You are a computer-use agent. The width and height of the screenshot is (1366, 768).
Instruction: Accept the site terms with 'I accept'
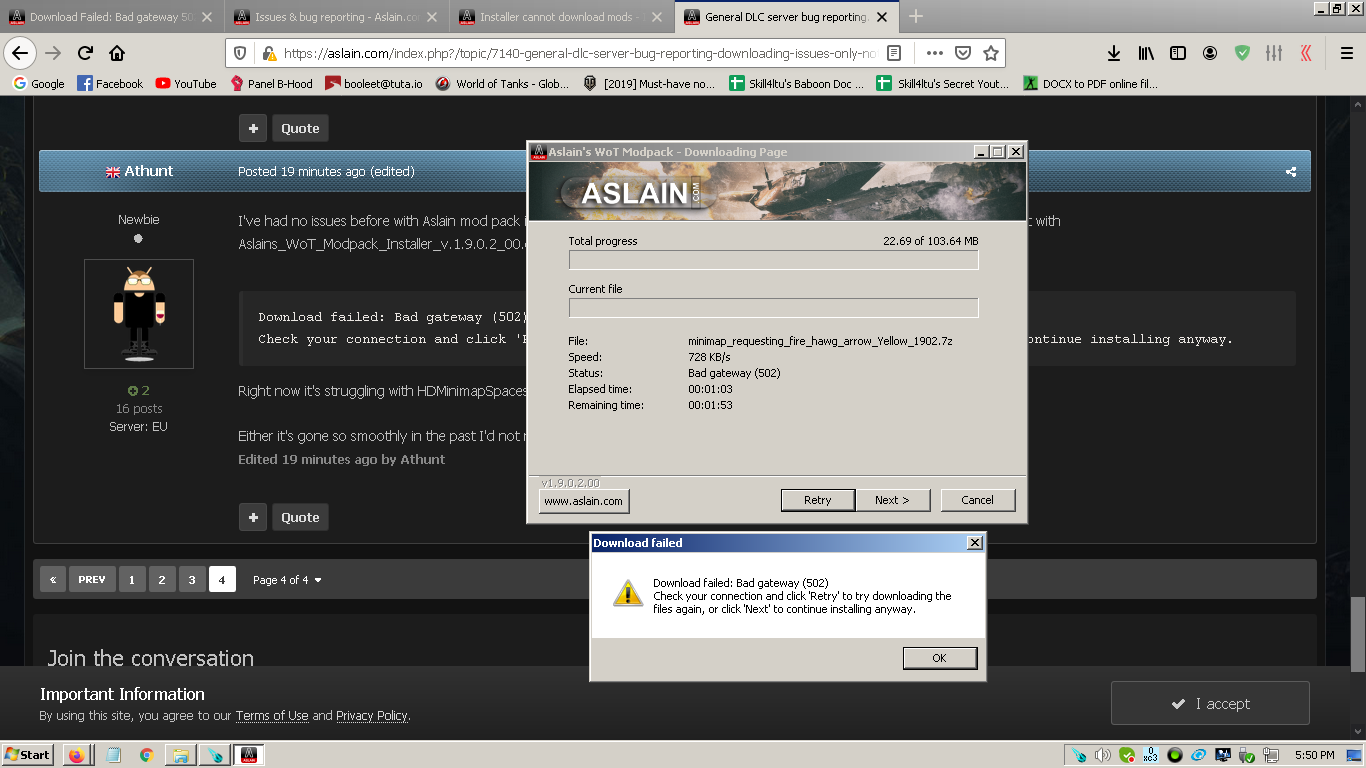coord(1210,703)
